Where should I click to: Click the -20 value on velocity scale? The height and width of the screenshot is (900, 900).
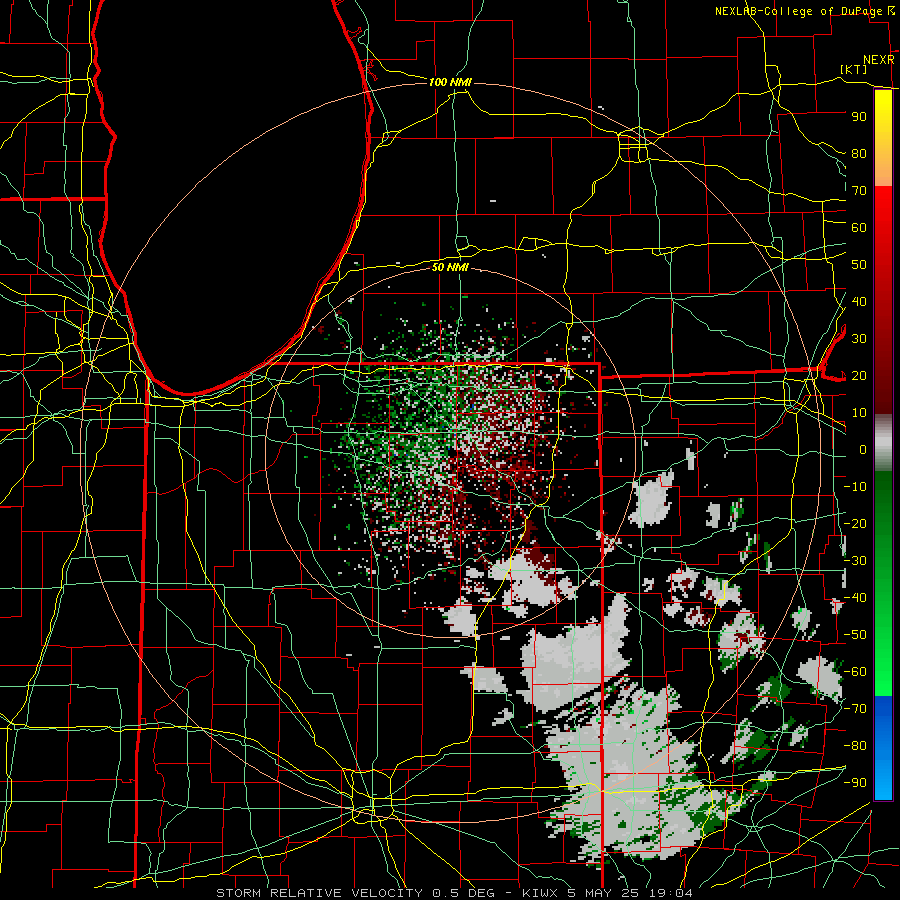point(855,523)
